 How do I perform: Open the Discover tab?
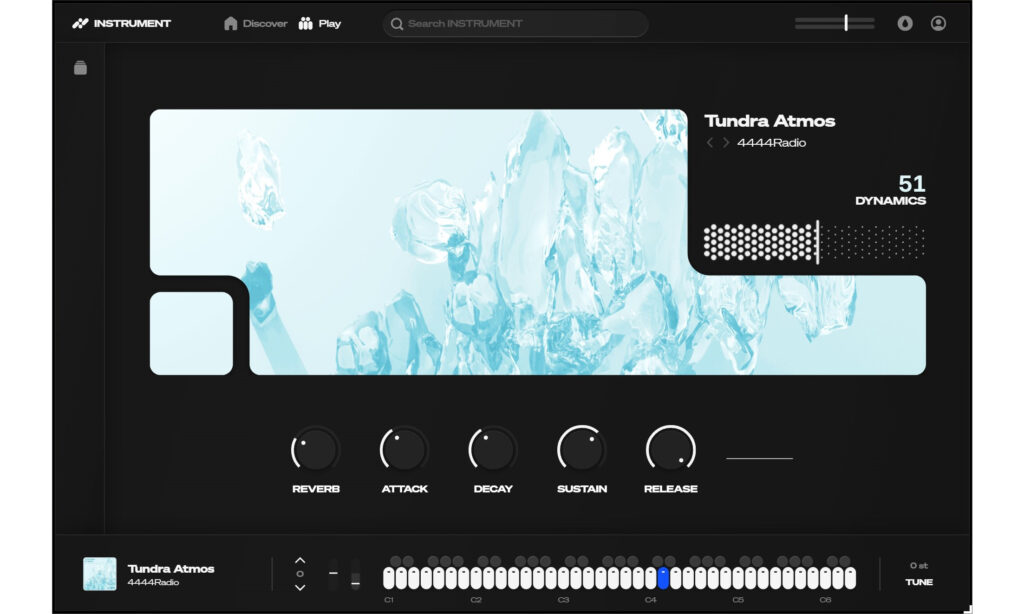(255, 23)
